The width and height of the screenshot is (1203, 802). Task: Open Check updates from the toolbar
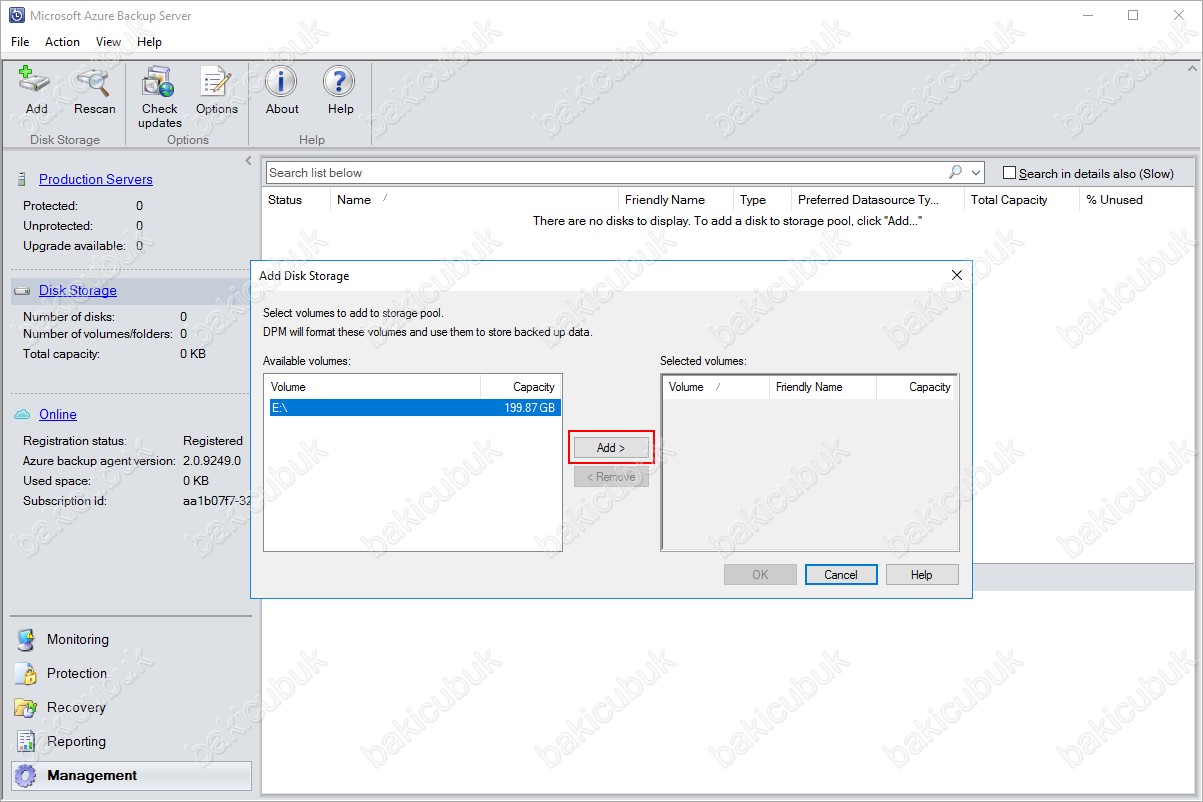[159, 82]
